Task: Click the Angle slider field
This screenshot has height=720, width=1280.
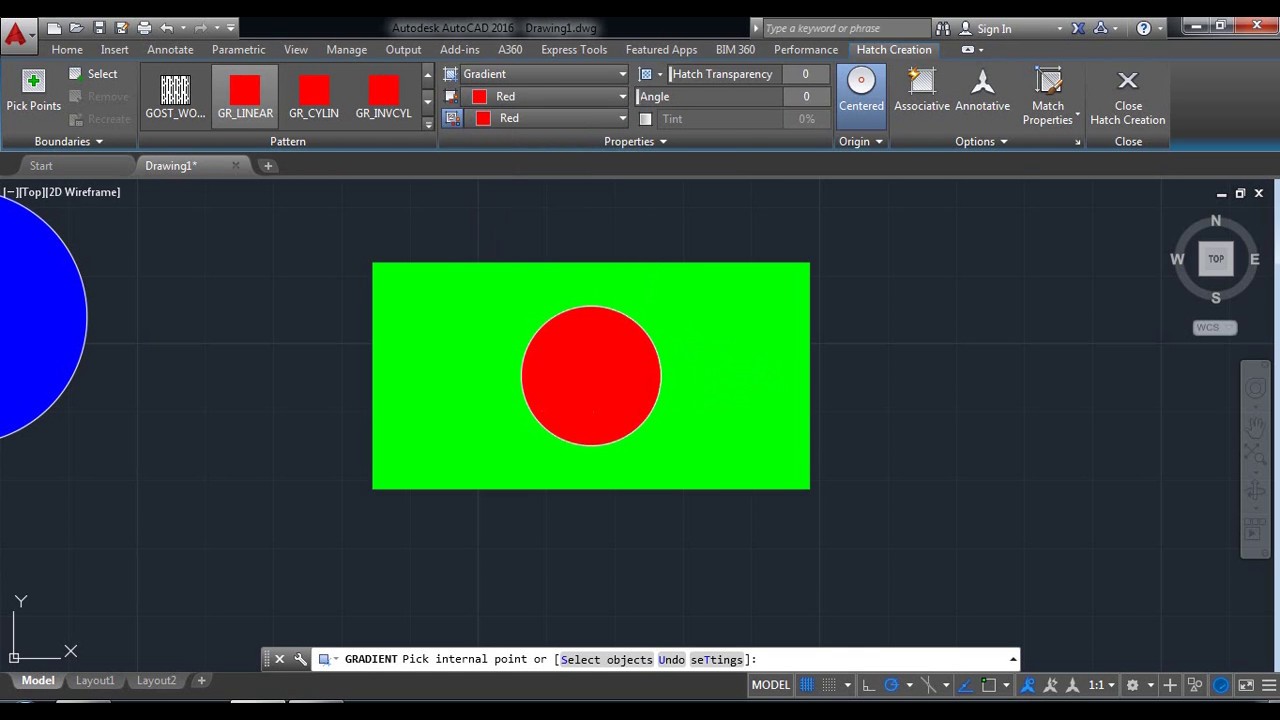Action: [710, 97]
